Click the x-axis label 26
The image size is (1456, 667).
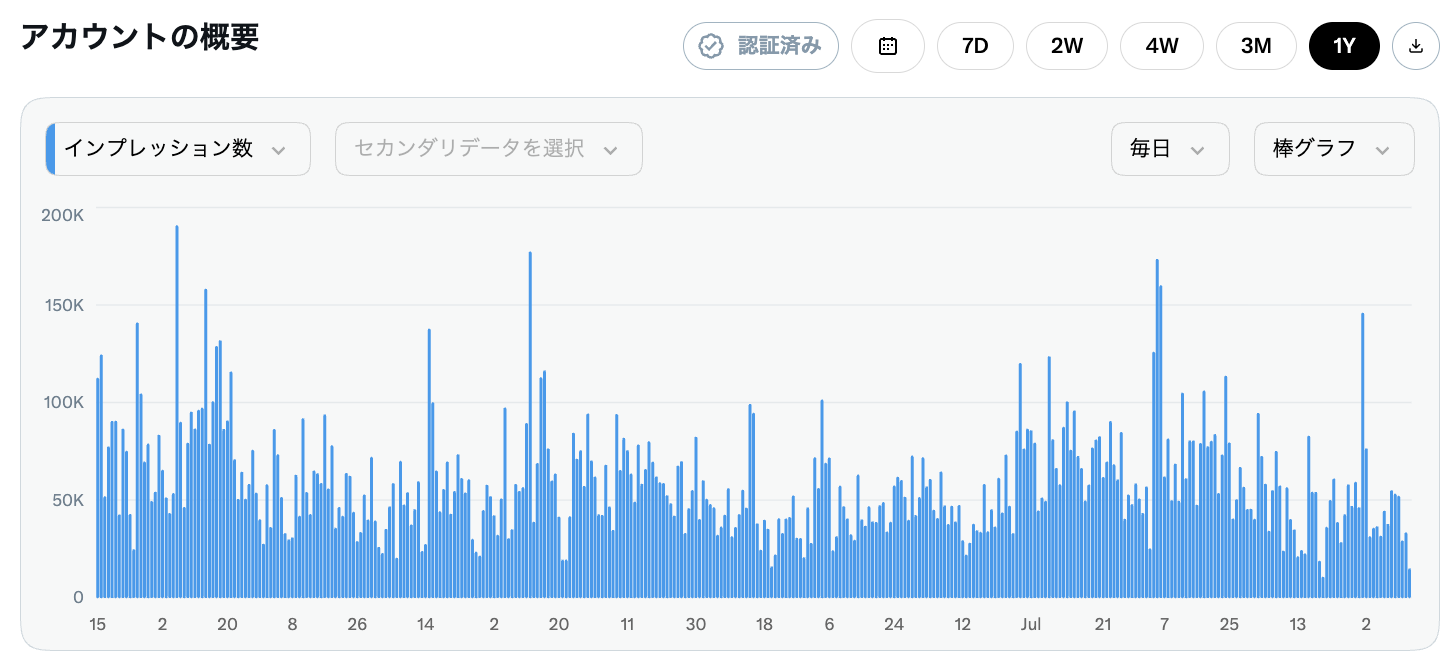coord(357,624)
